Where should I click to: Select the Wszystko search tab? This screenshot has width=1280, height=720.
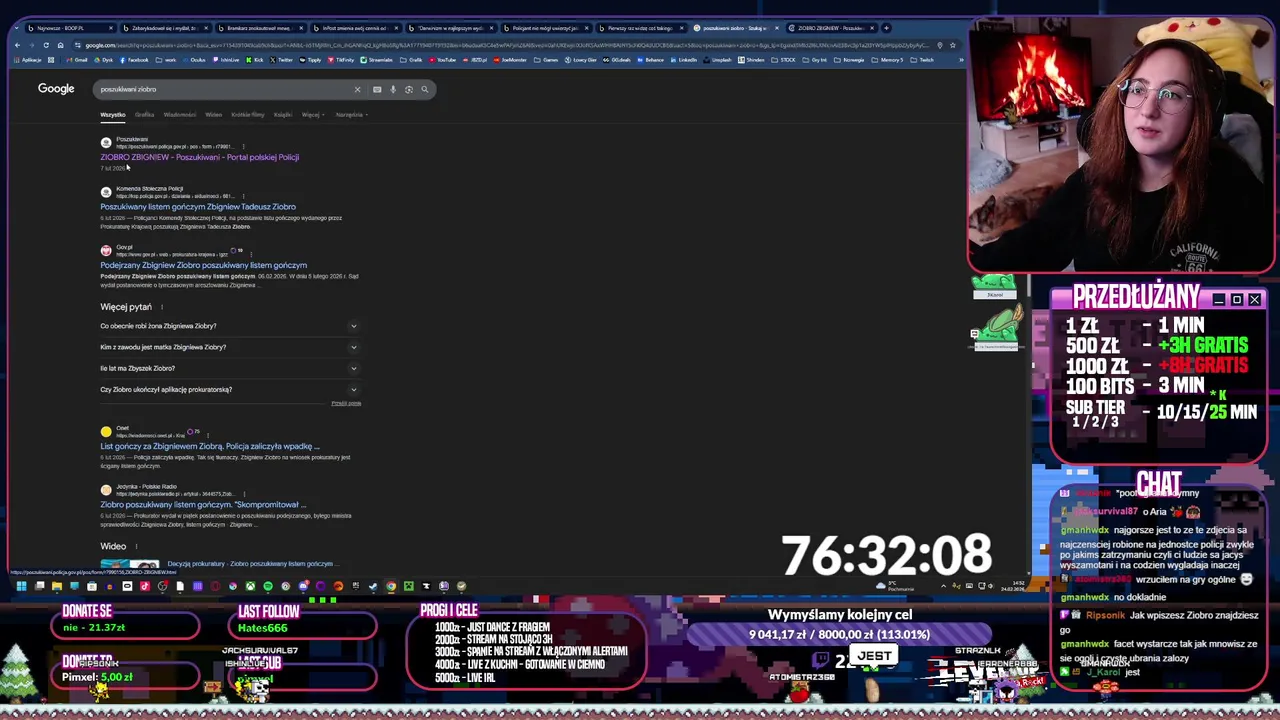pos(112,115)
